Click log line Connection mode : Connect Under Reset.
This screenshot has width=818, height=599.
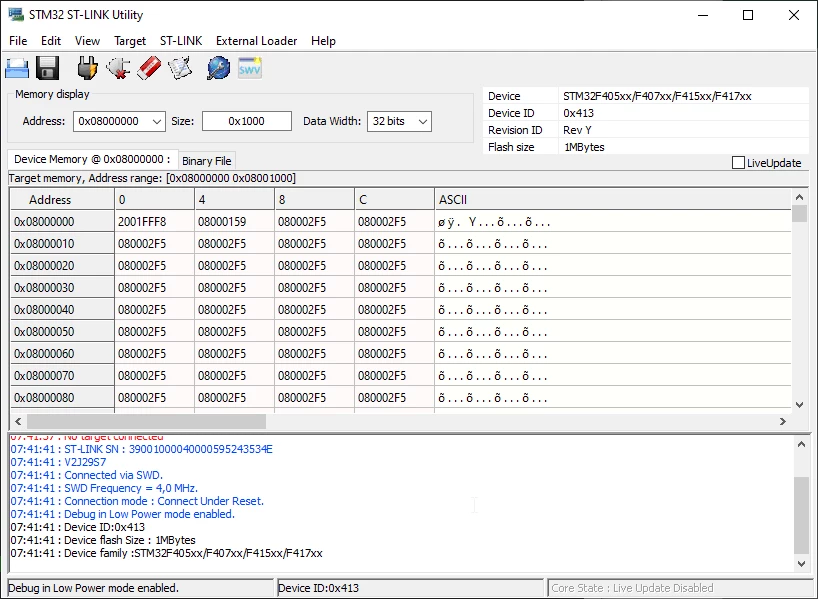click(137, 501)
